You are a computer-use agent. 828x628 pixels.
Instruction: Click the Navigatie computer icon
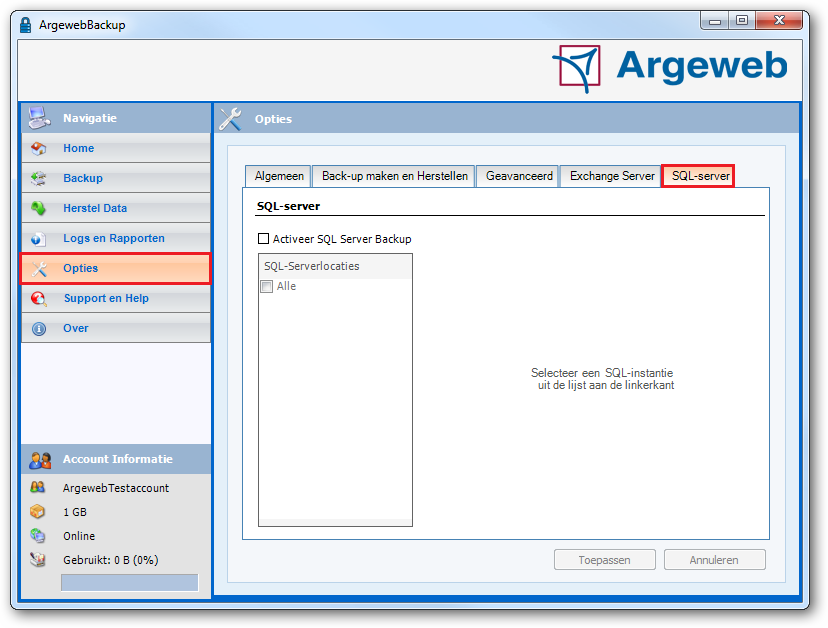[39, 118]
